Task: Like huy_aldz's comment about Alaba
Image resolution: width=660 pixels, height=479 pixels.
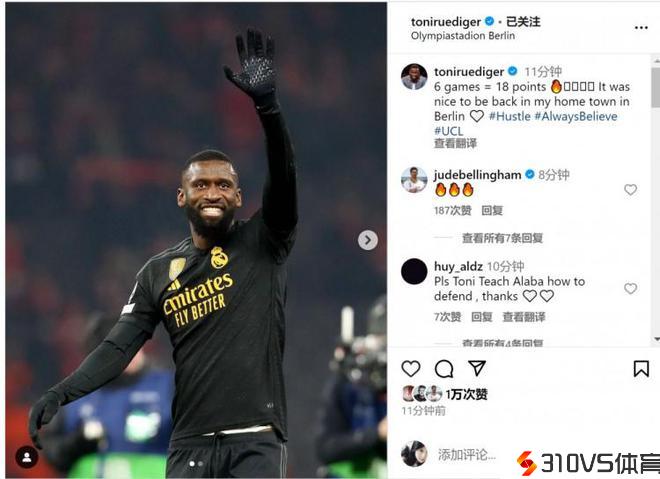Action: point(630,288)
